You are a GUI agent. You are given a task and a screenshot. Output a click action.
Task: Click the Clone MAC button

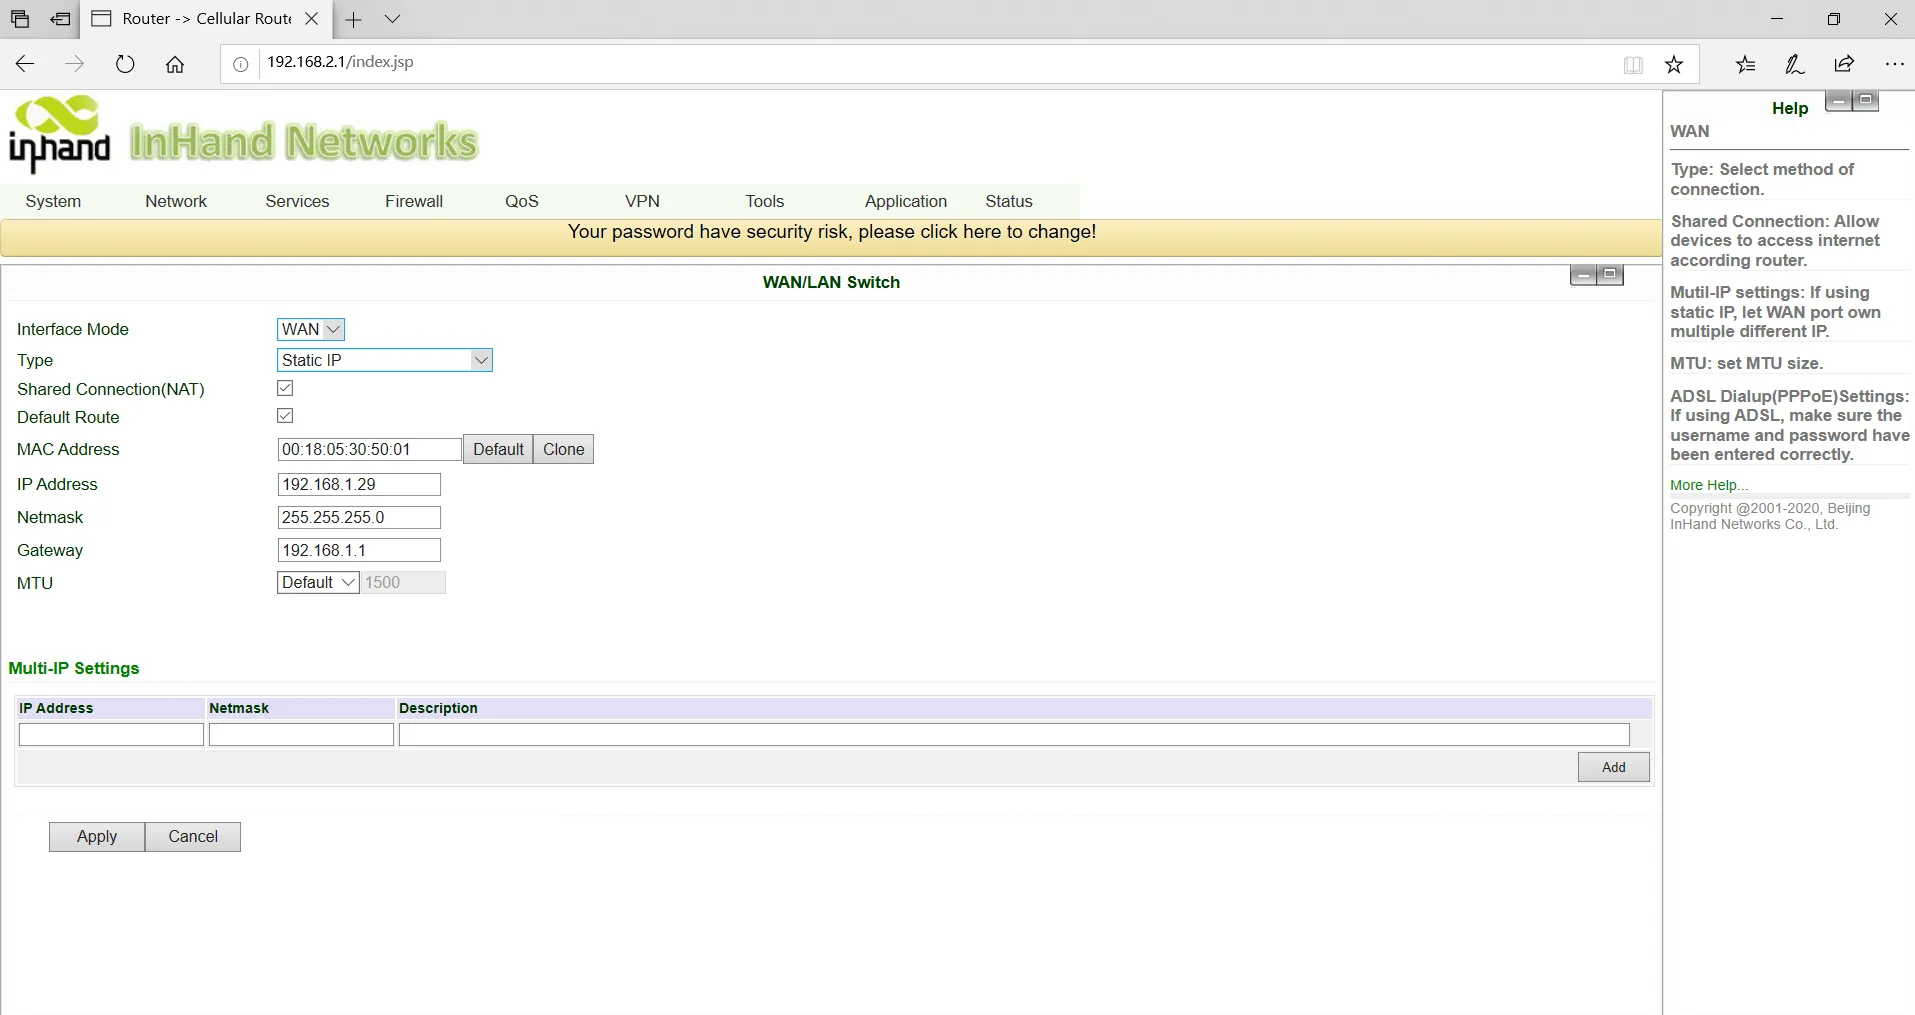[564, 449]
